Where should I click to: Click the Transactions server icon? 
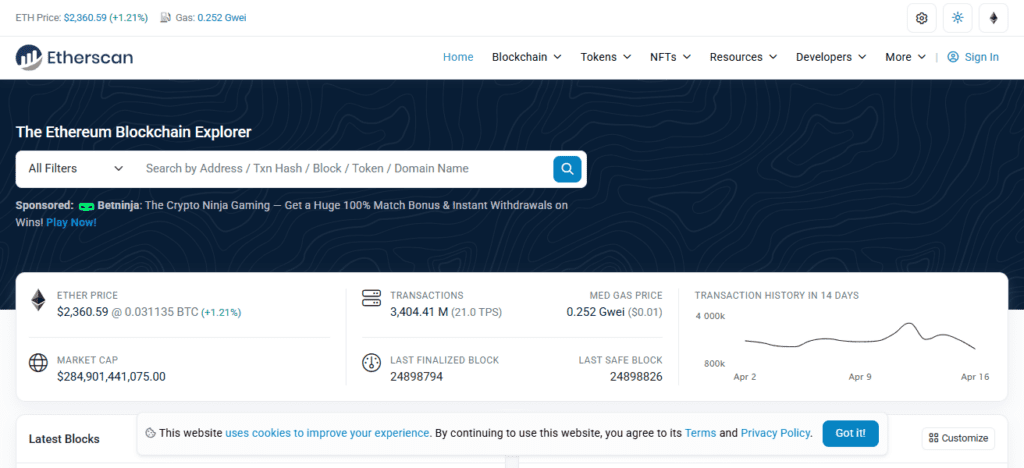tap(371, 298)
